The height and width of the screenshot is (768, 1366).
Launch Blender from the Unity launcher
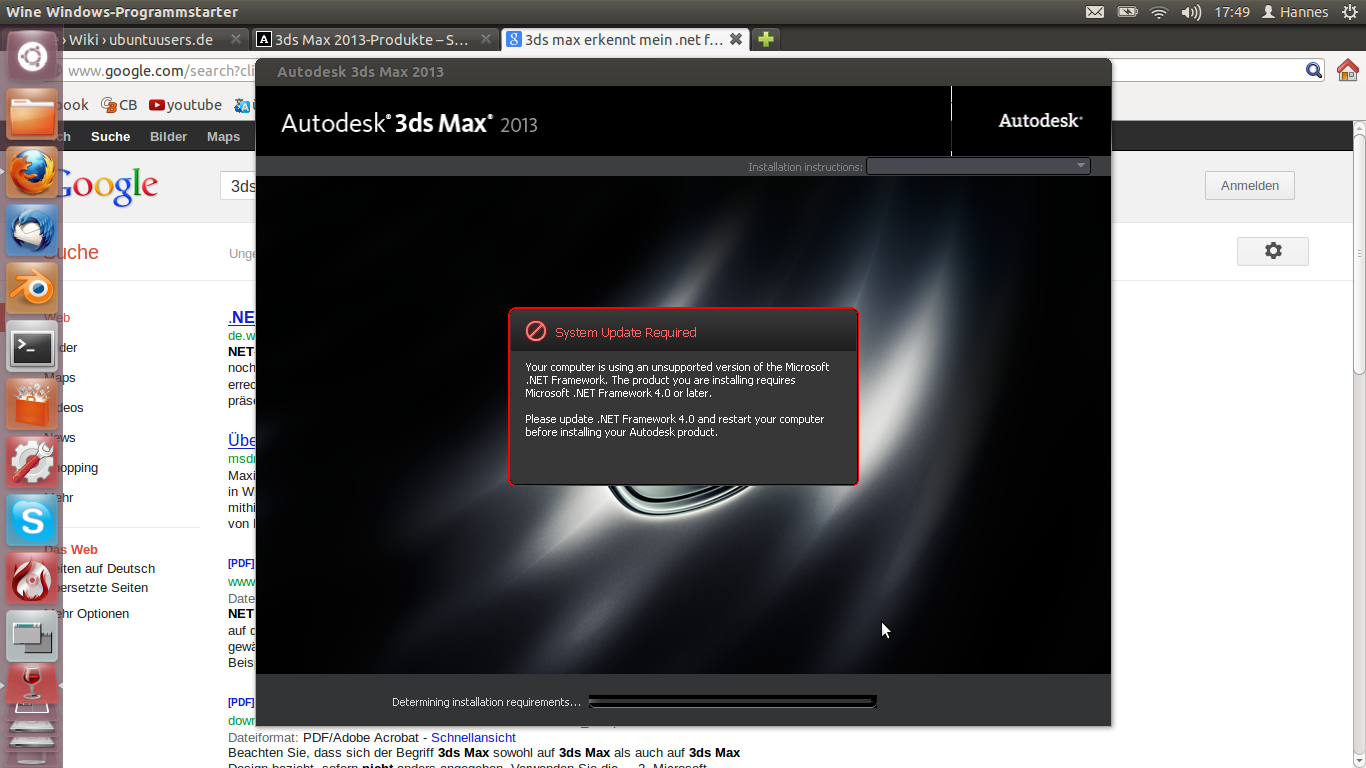[32, 288]
